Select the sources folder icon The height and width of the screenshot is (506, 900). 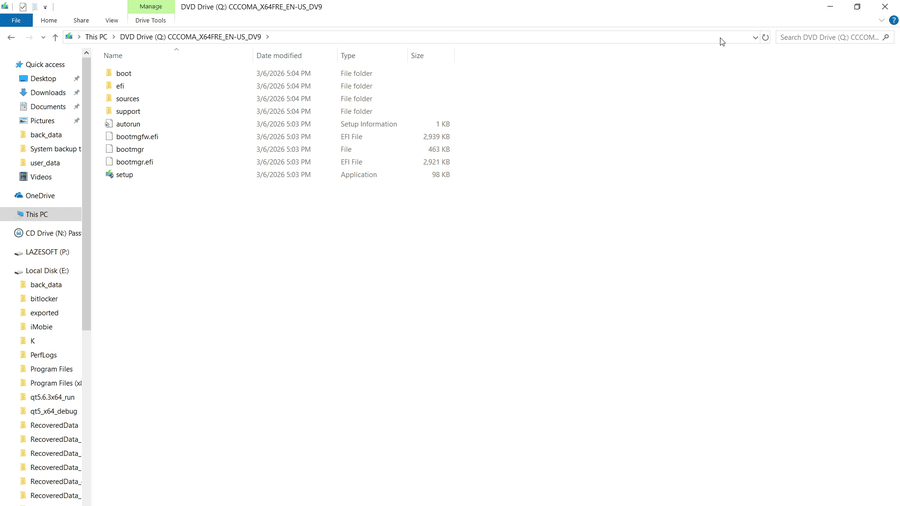pyautogui.click(x=109, y=98)
